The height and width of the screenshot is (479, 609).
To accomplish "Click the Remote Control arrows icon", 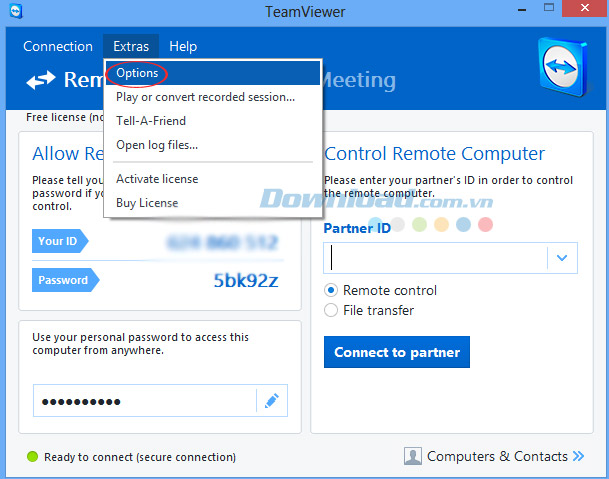I will tap(41, 80).
